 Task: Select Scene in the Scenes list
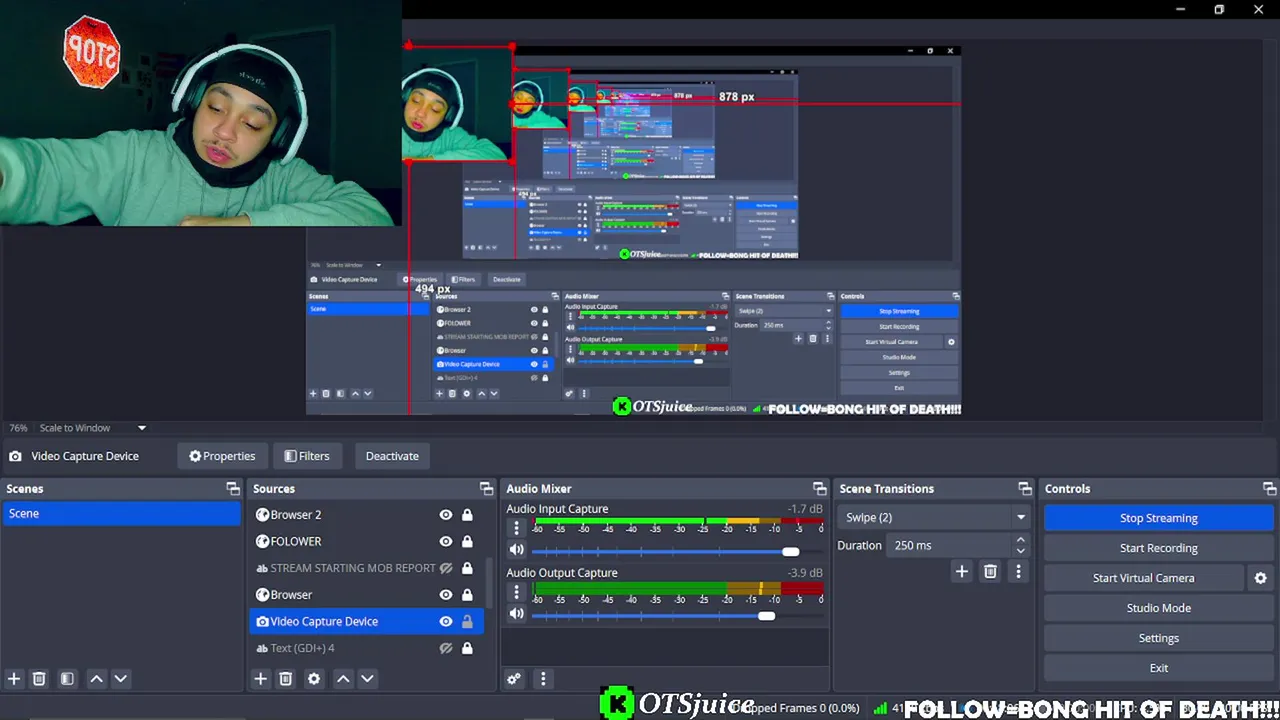click(121, 514)
